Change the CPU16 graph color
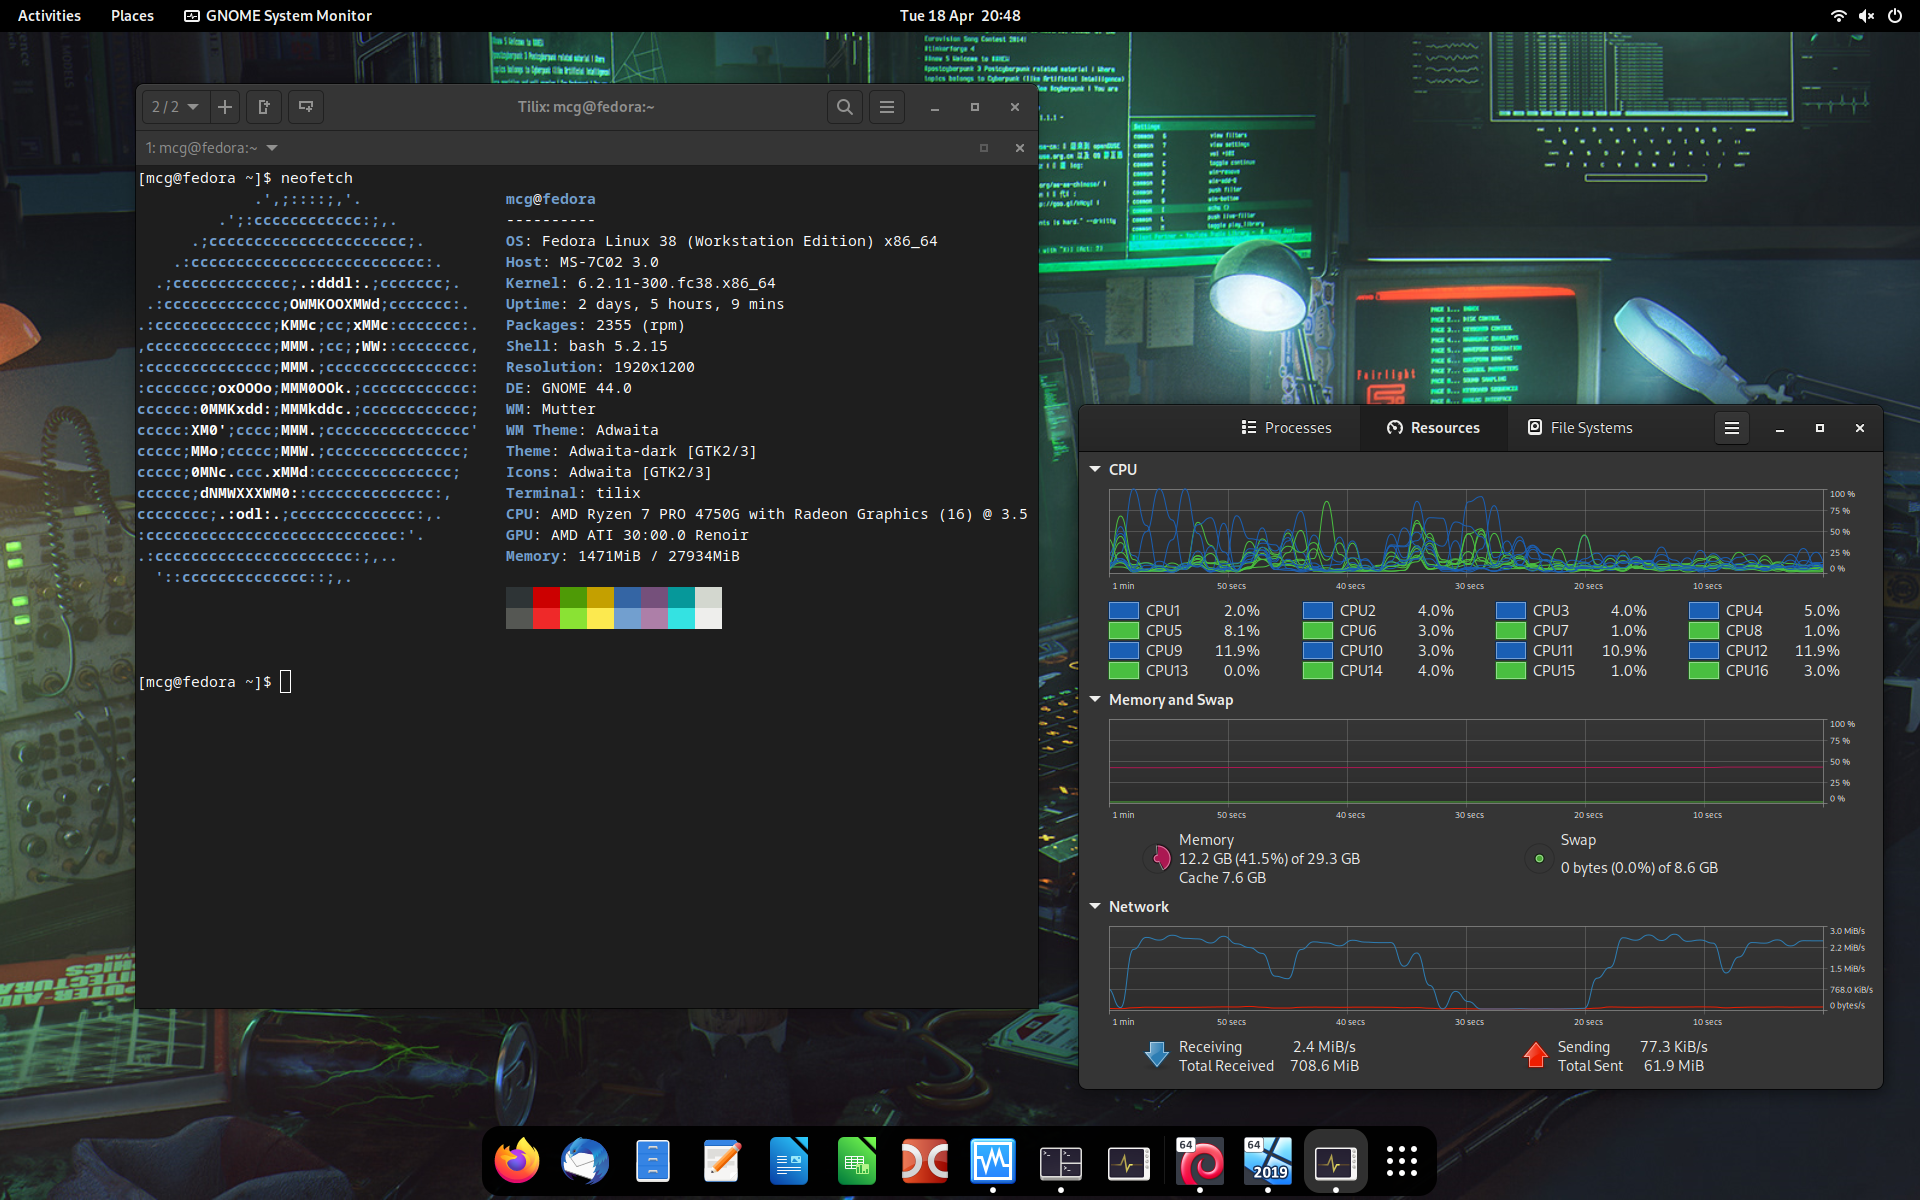 click(1704, 671)
